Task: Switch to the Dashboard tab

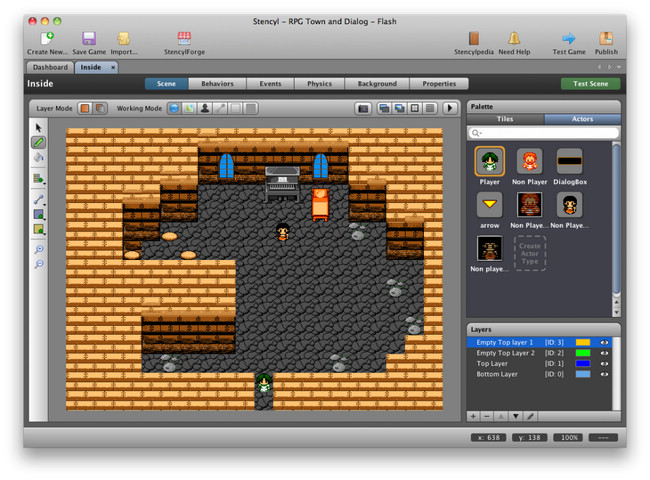Action: [50, 67]
